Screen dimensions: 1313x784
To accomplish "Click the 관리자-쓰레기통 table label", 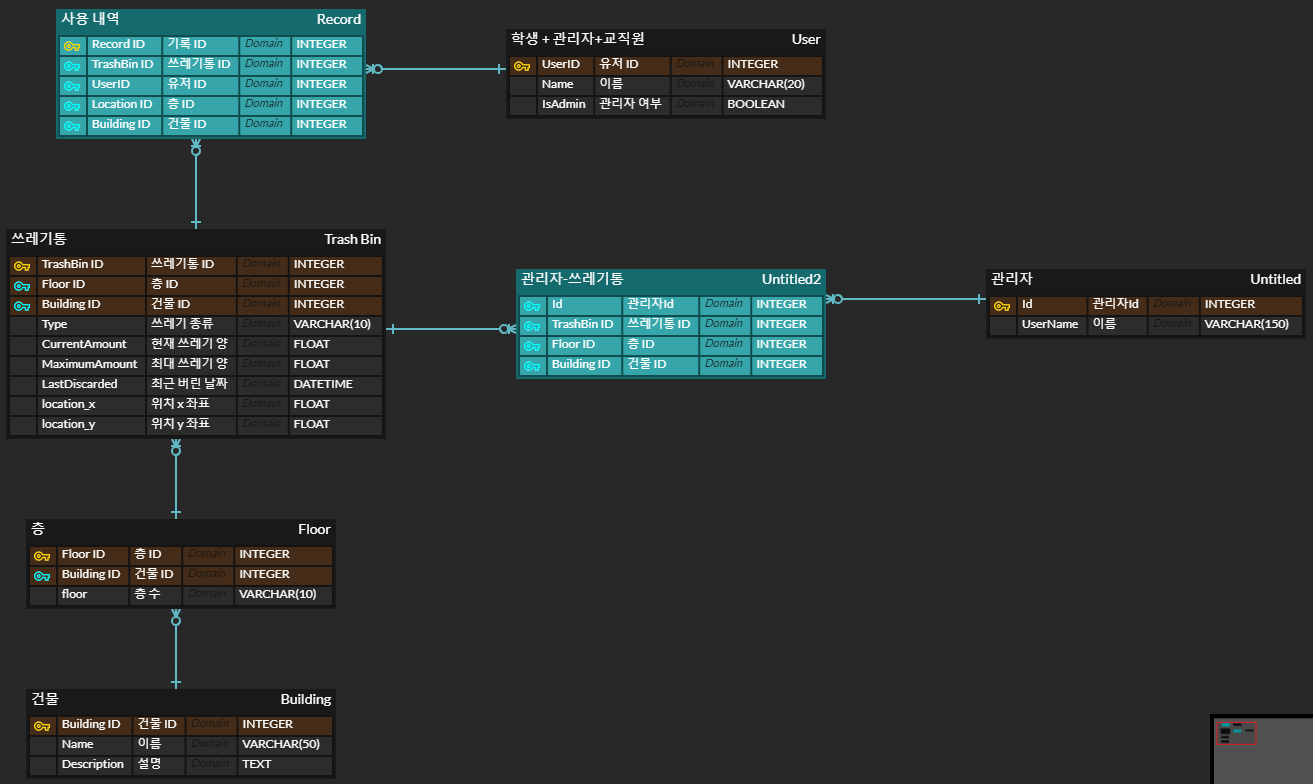I will pyautogui.click(x=572, y=279).
